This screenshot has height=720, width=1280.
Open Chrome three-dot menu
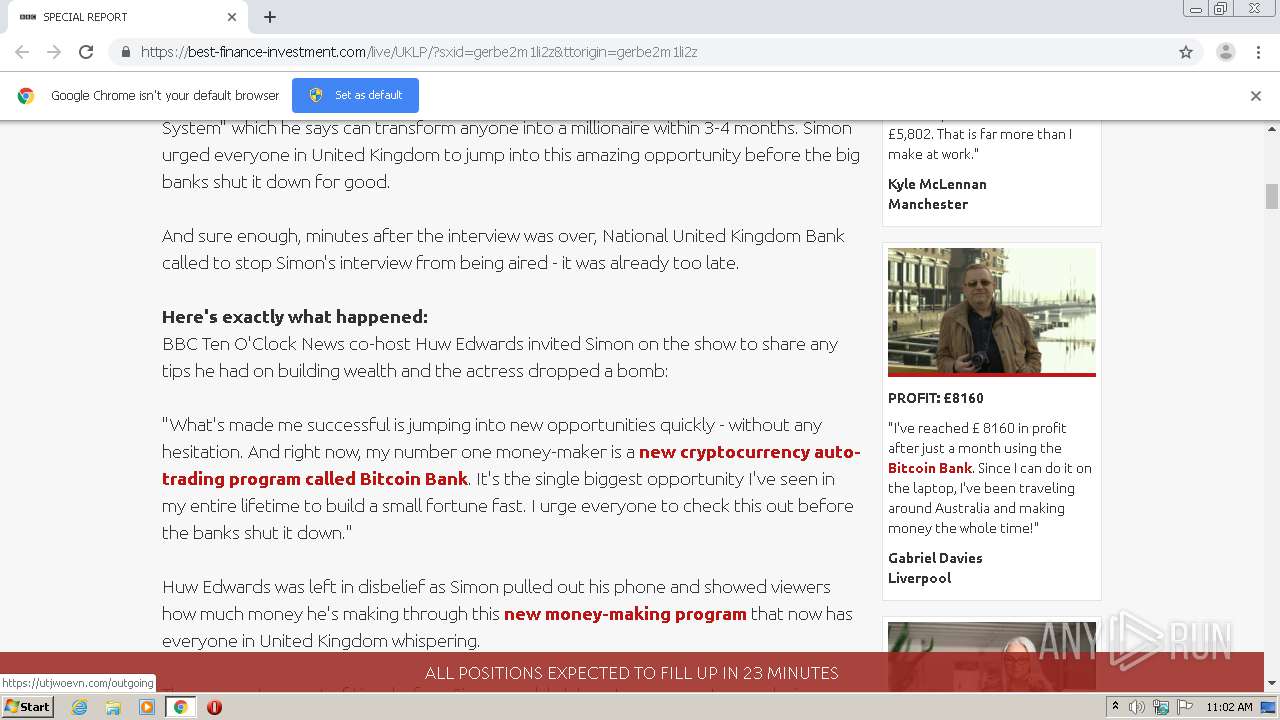(x=1258, y=52)
